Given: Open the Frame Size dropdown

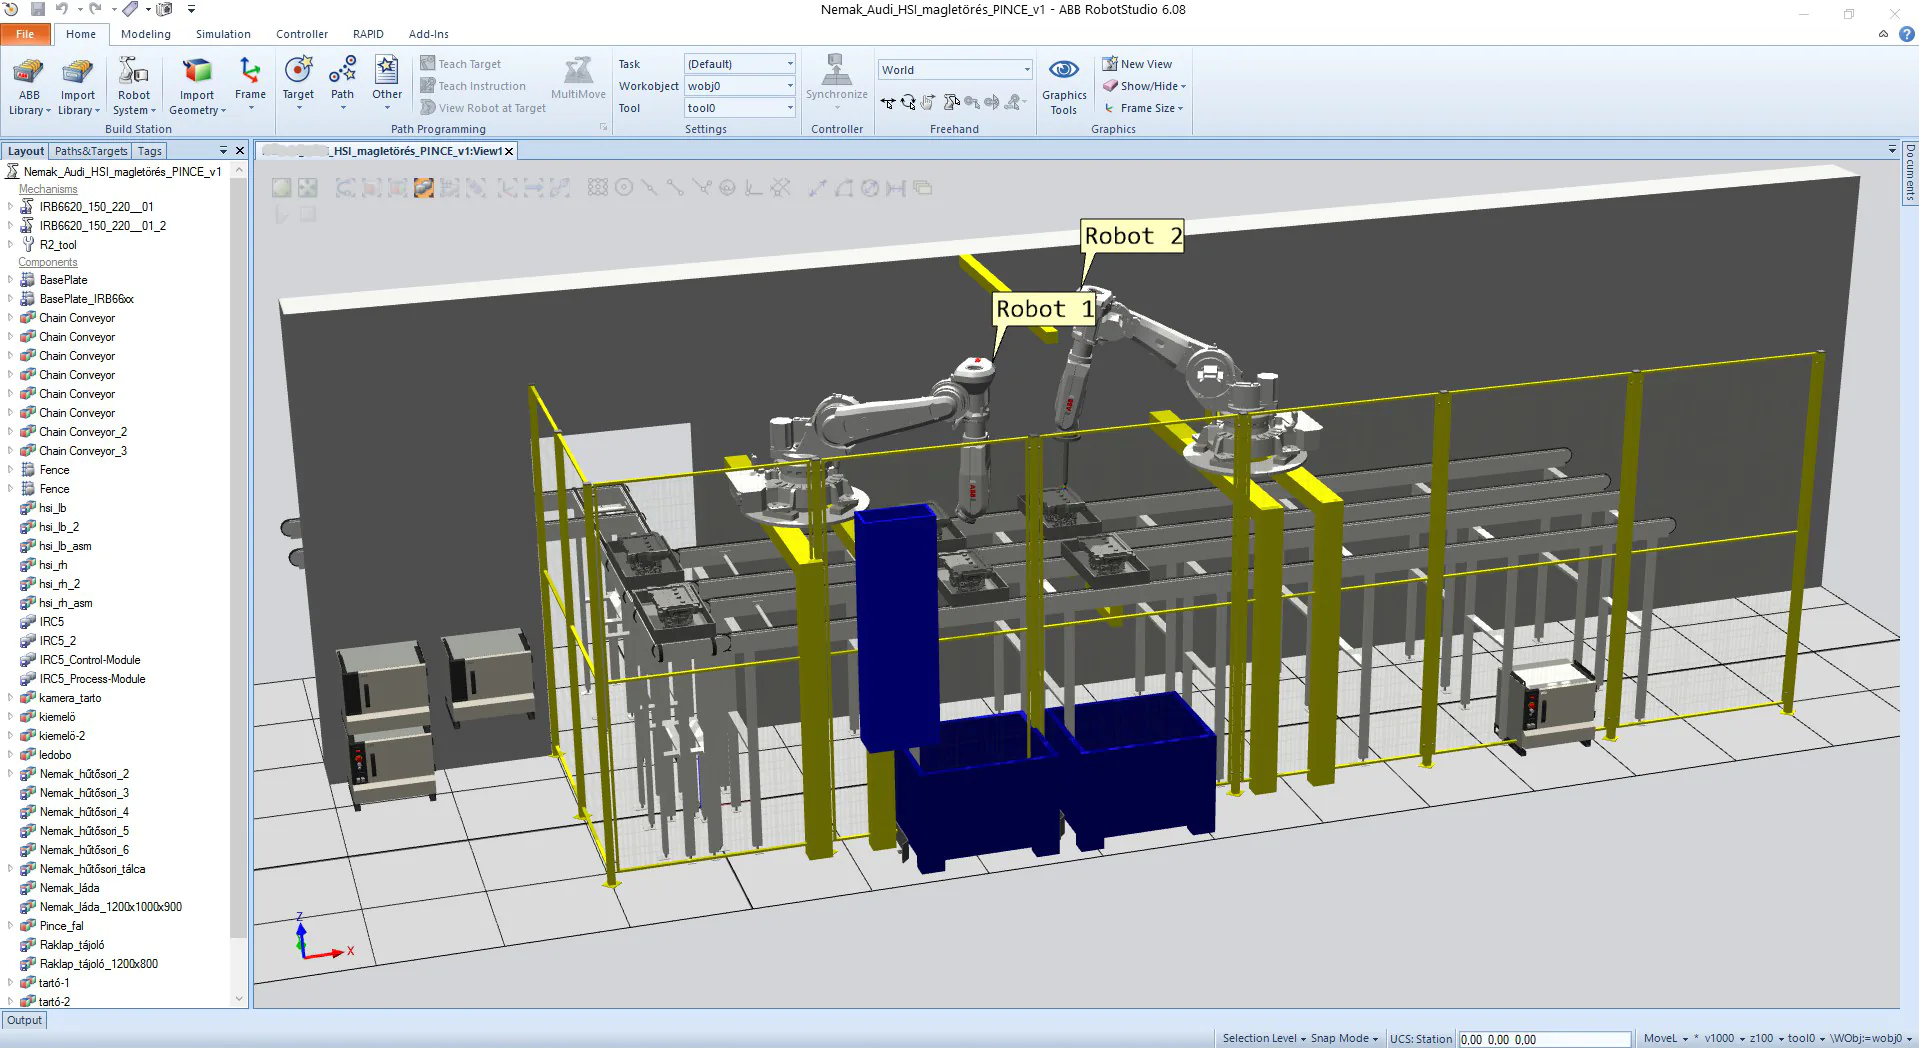Looking at the screenshot, I should point(1144,108).
